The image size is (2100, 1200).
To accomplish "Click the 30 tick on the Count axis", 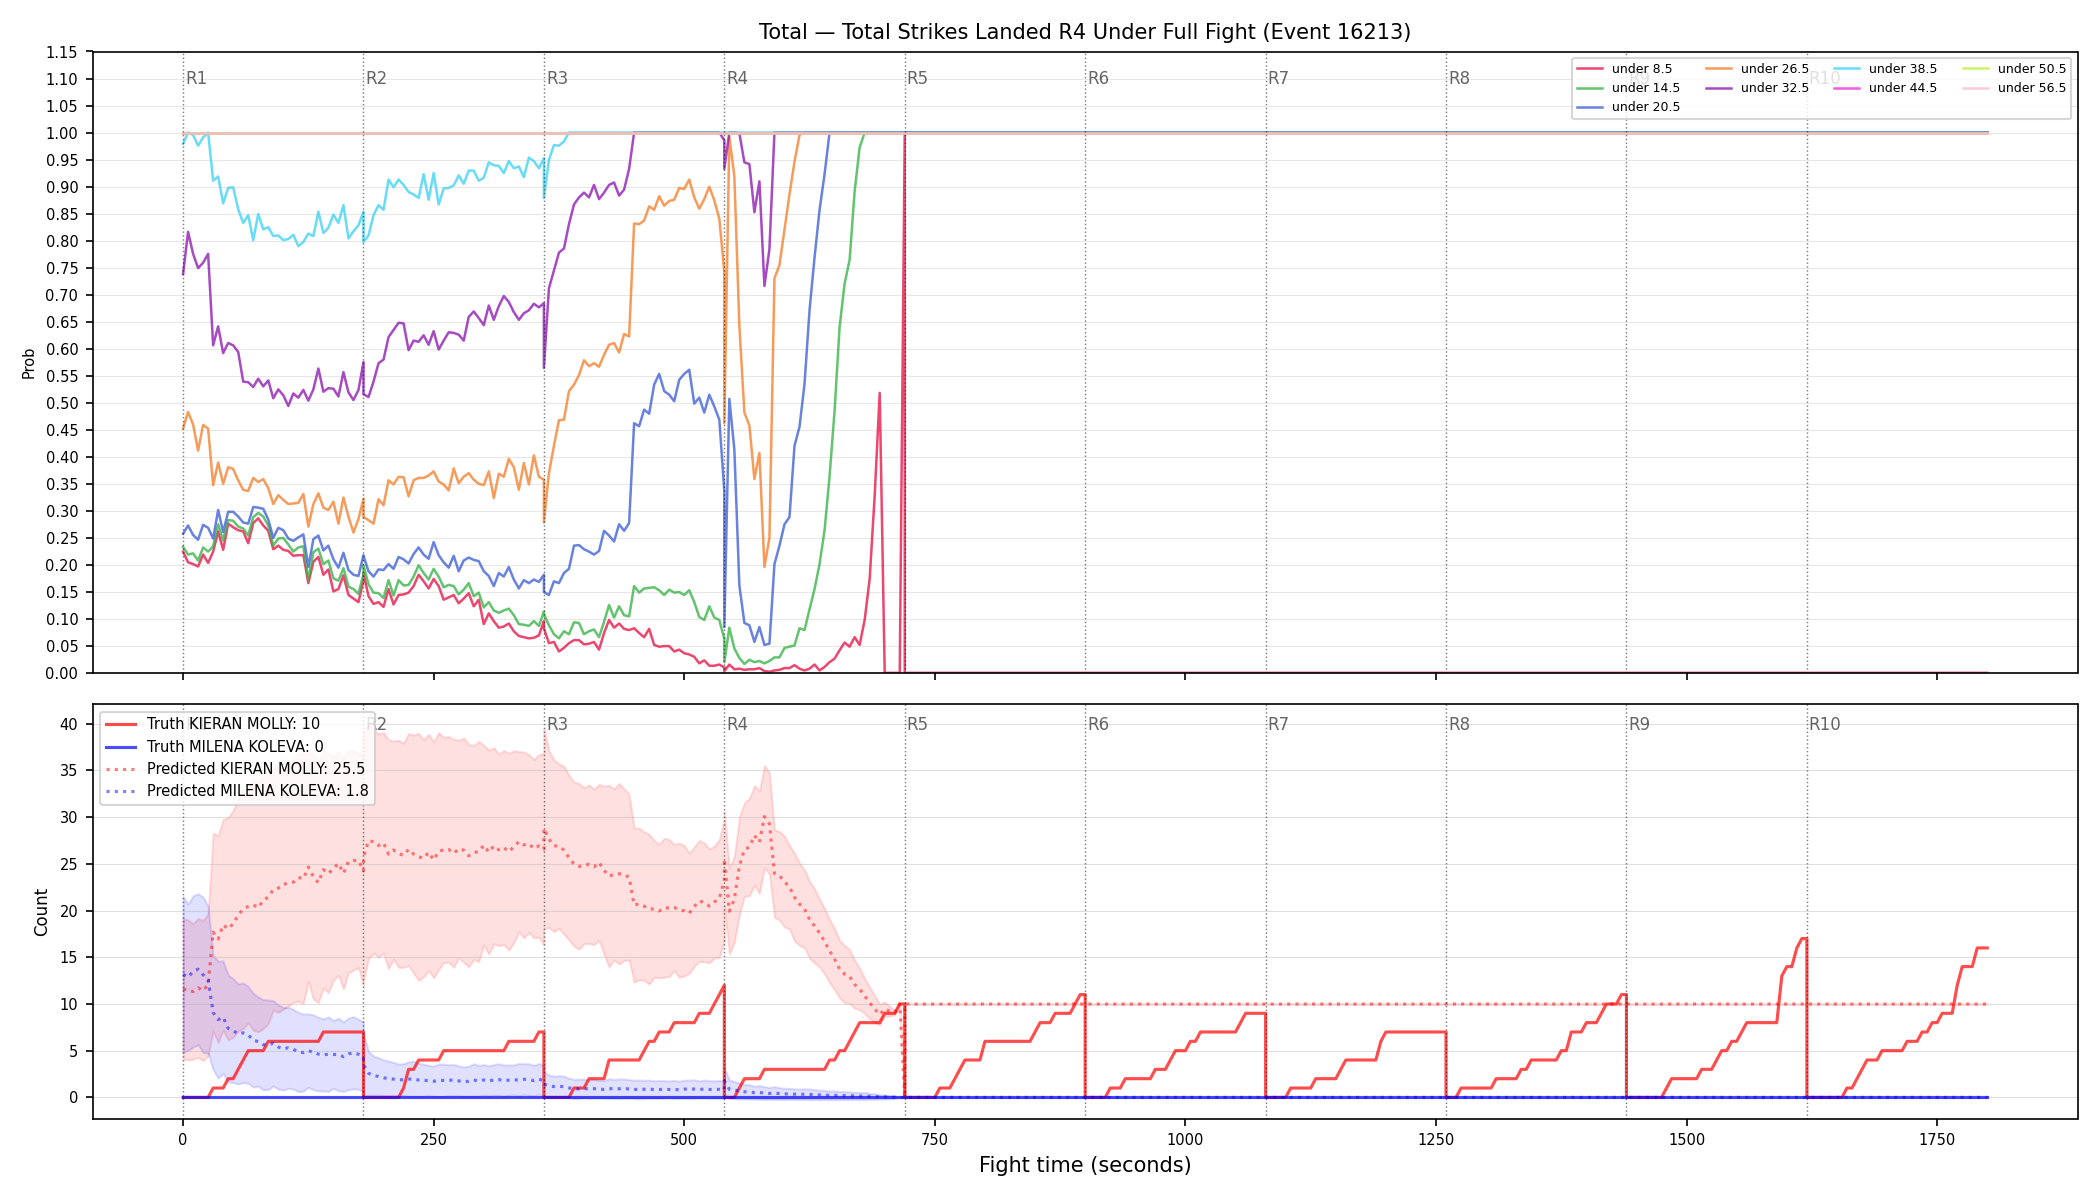I will (x=69, y=817).
